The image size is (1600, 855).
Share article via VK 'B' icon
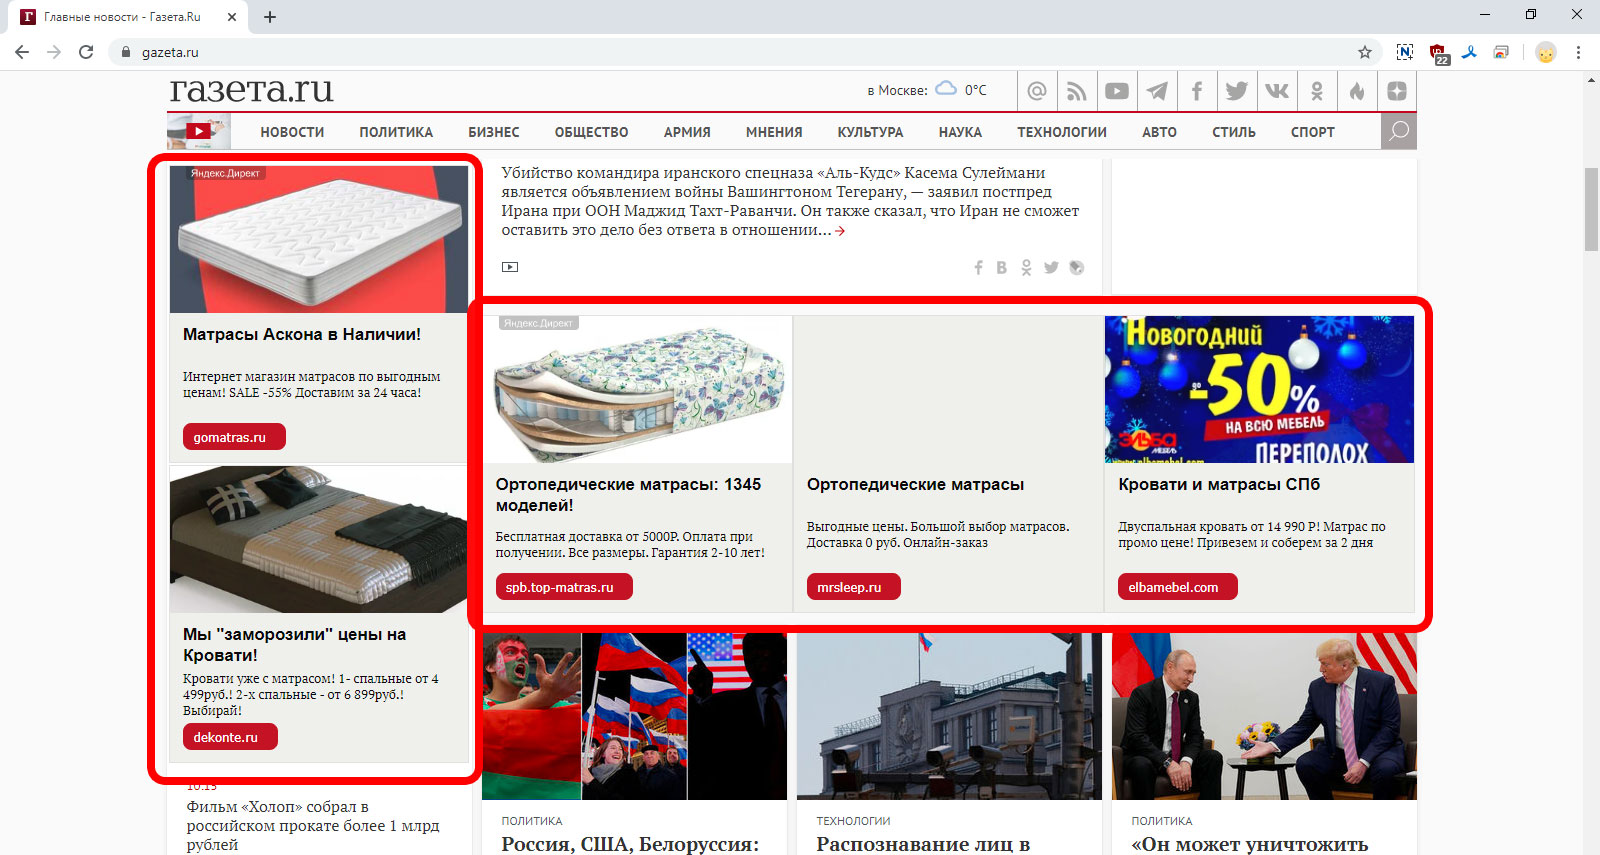tap(1001, 267)
